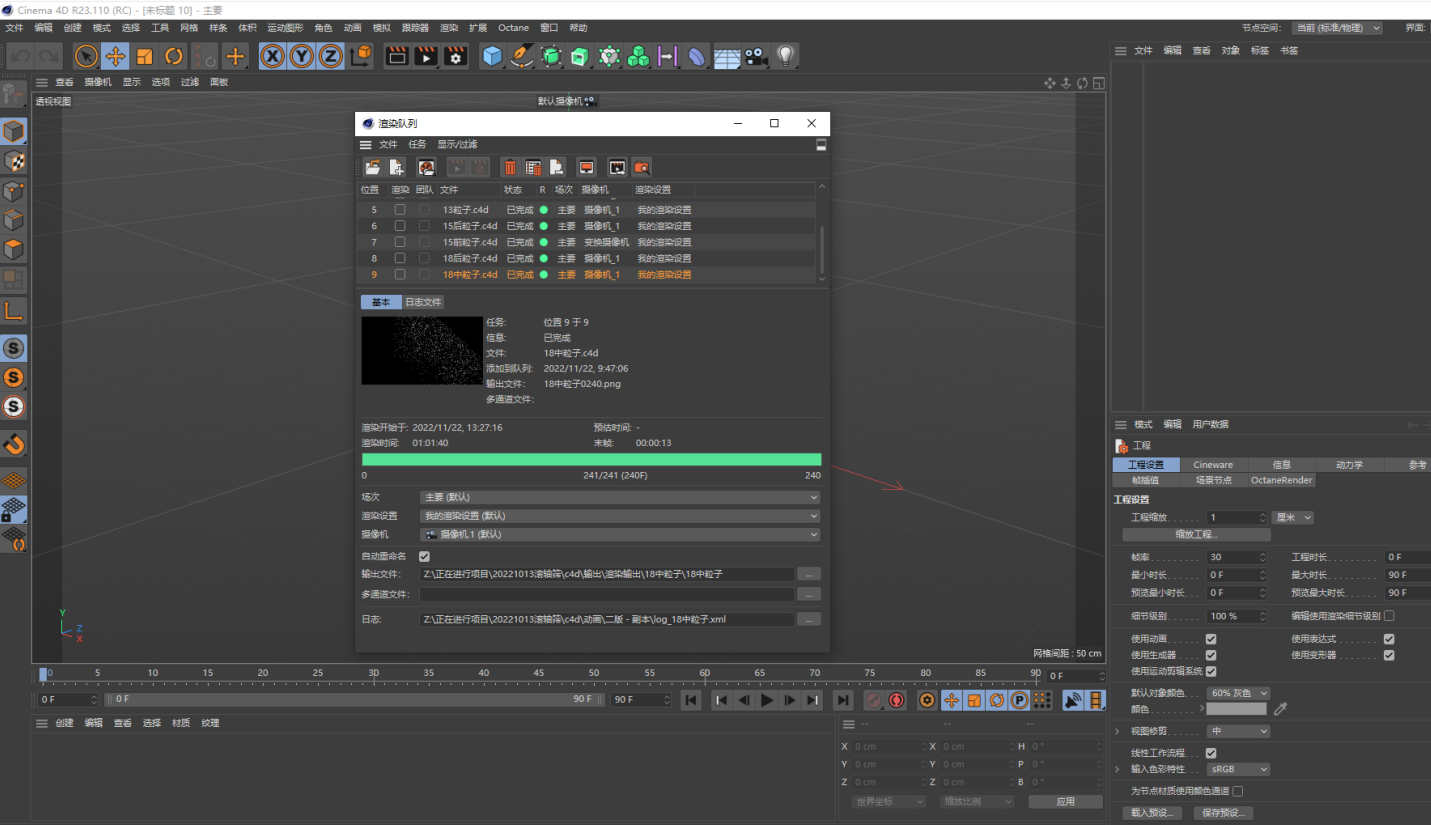Go to start of timeline
Viewport: 1431px width, 825px height.
(x=691, y=700)
